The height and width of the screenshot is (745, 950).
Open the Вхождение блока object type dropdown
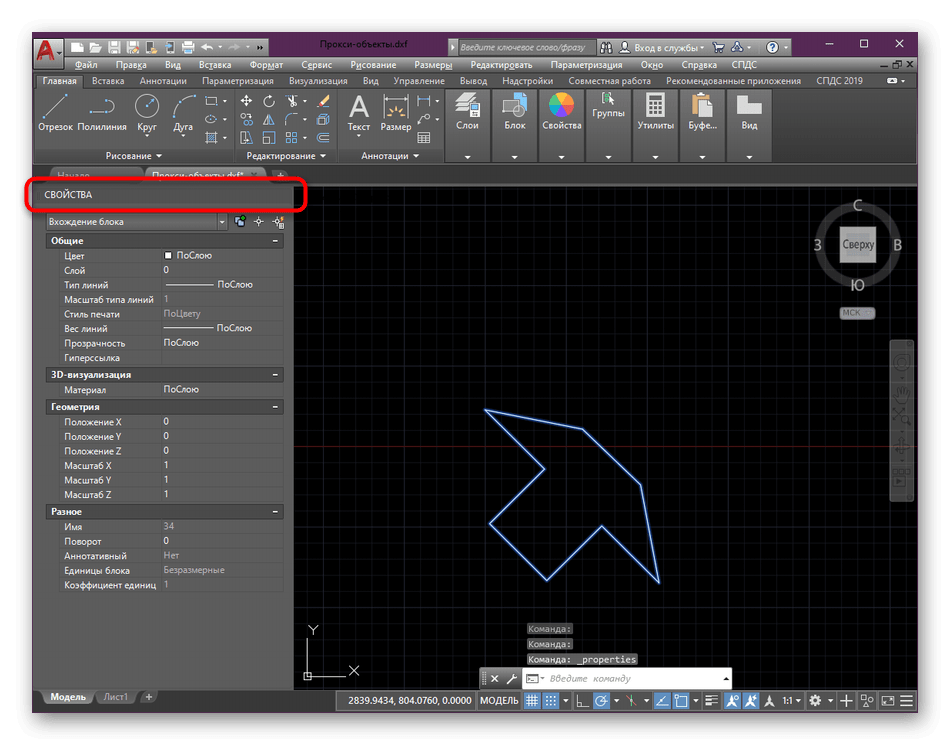(222, 222)
